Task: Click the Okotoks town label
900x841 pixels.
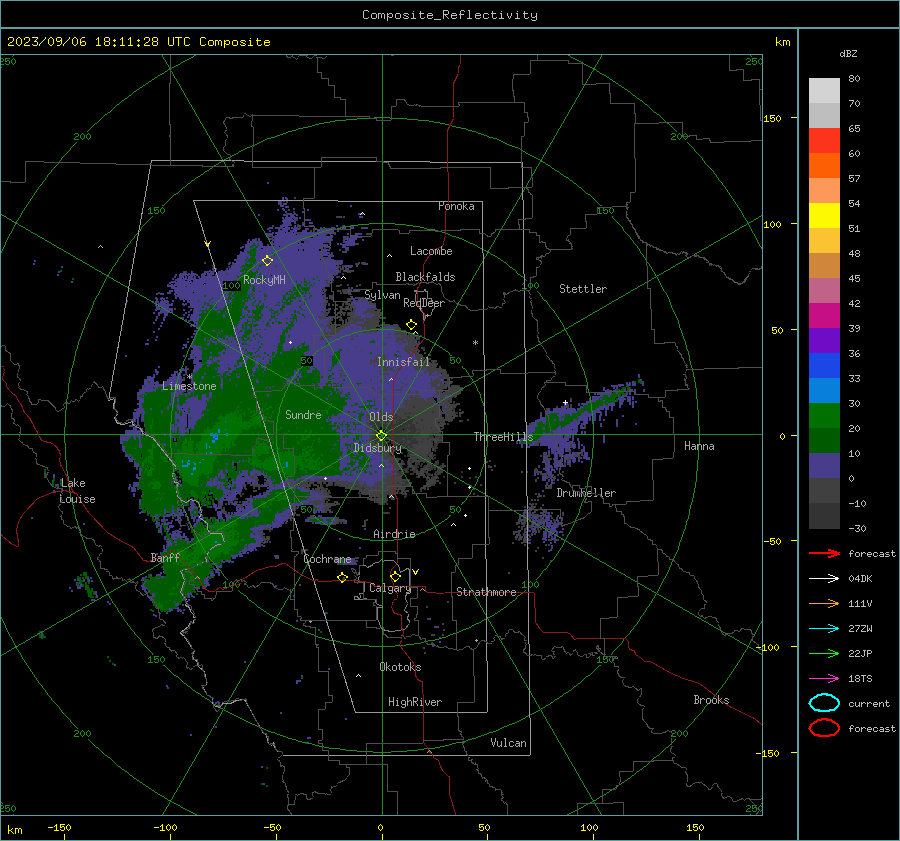Action: point(400,667)
